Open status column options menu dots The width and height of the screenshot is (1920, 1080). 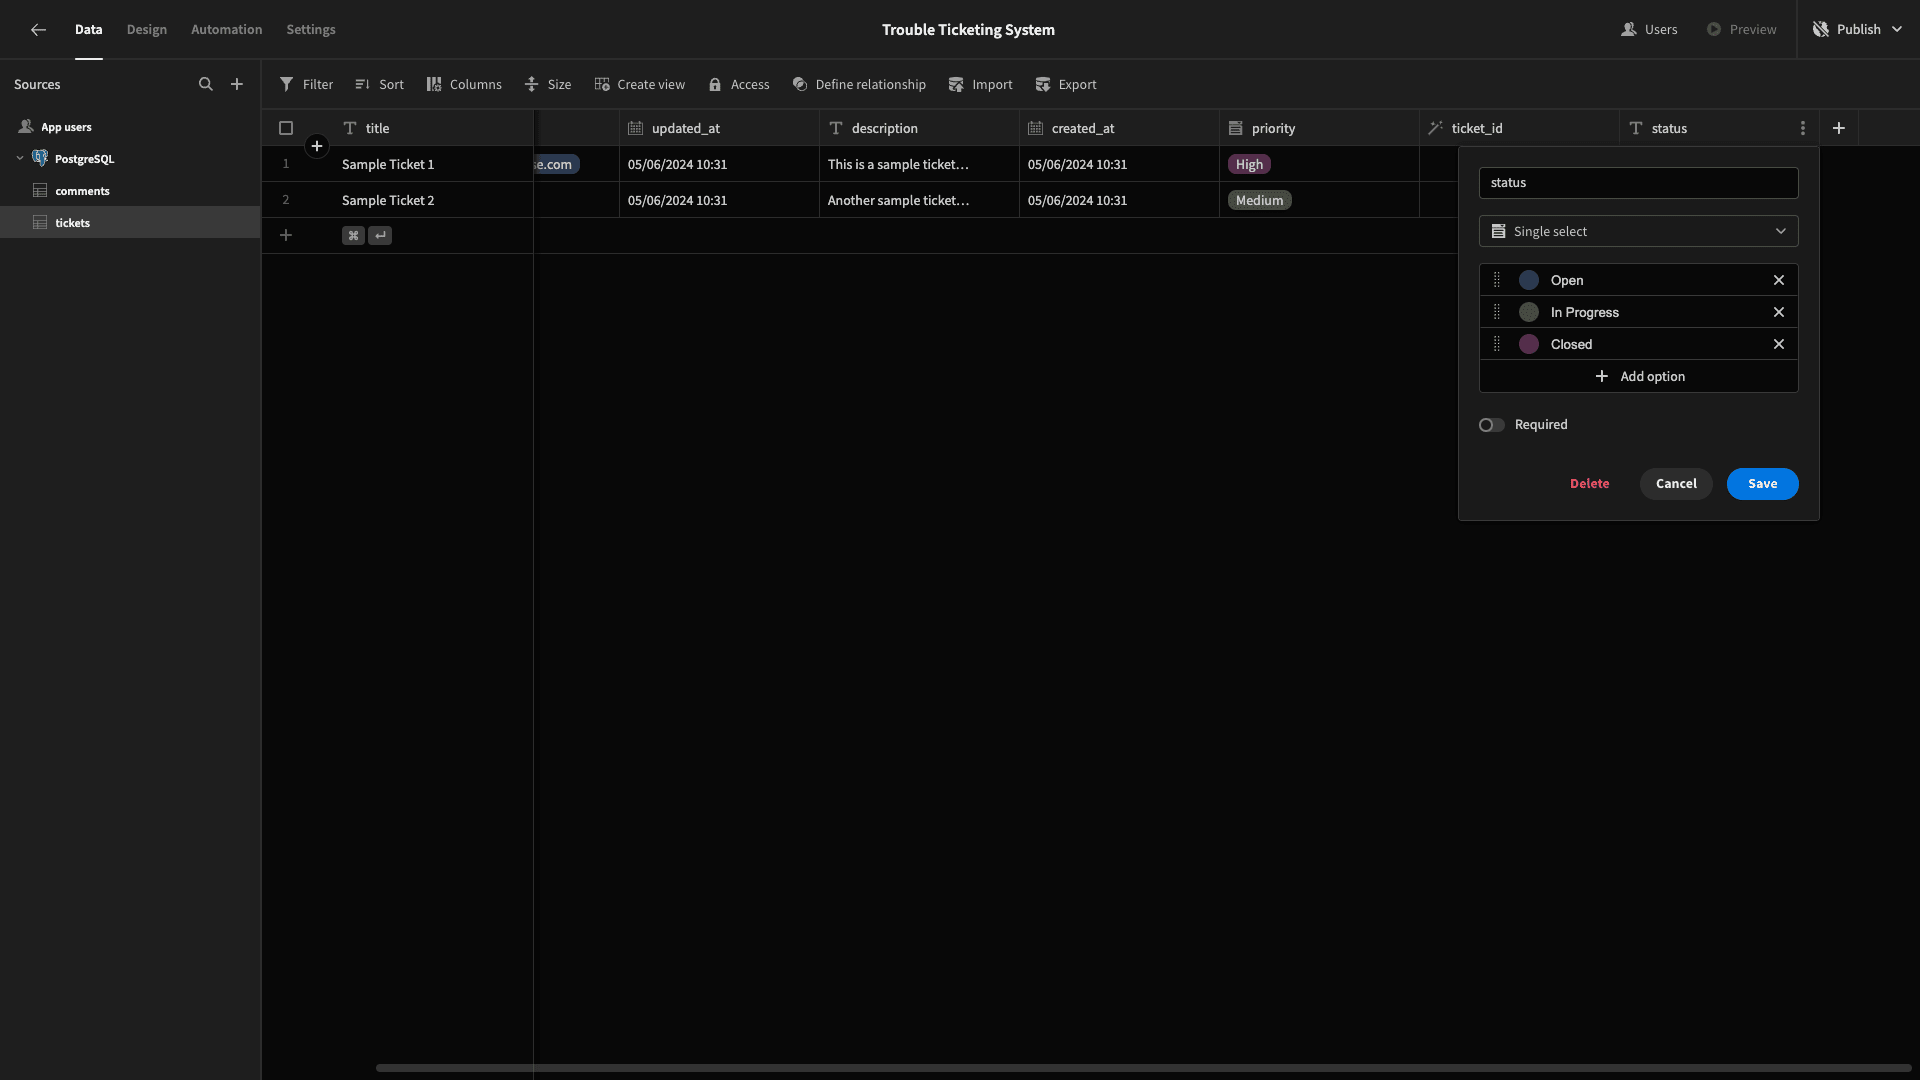tap(1803, 128)
